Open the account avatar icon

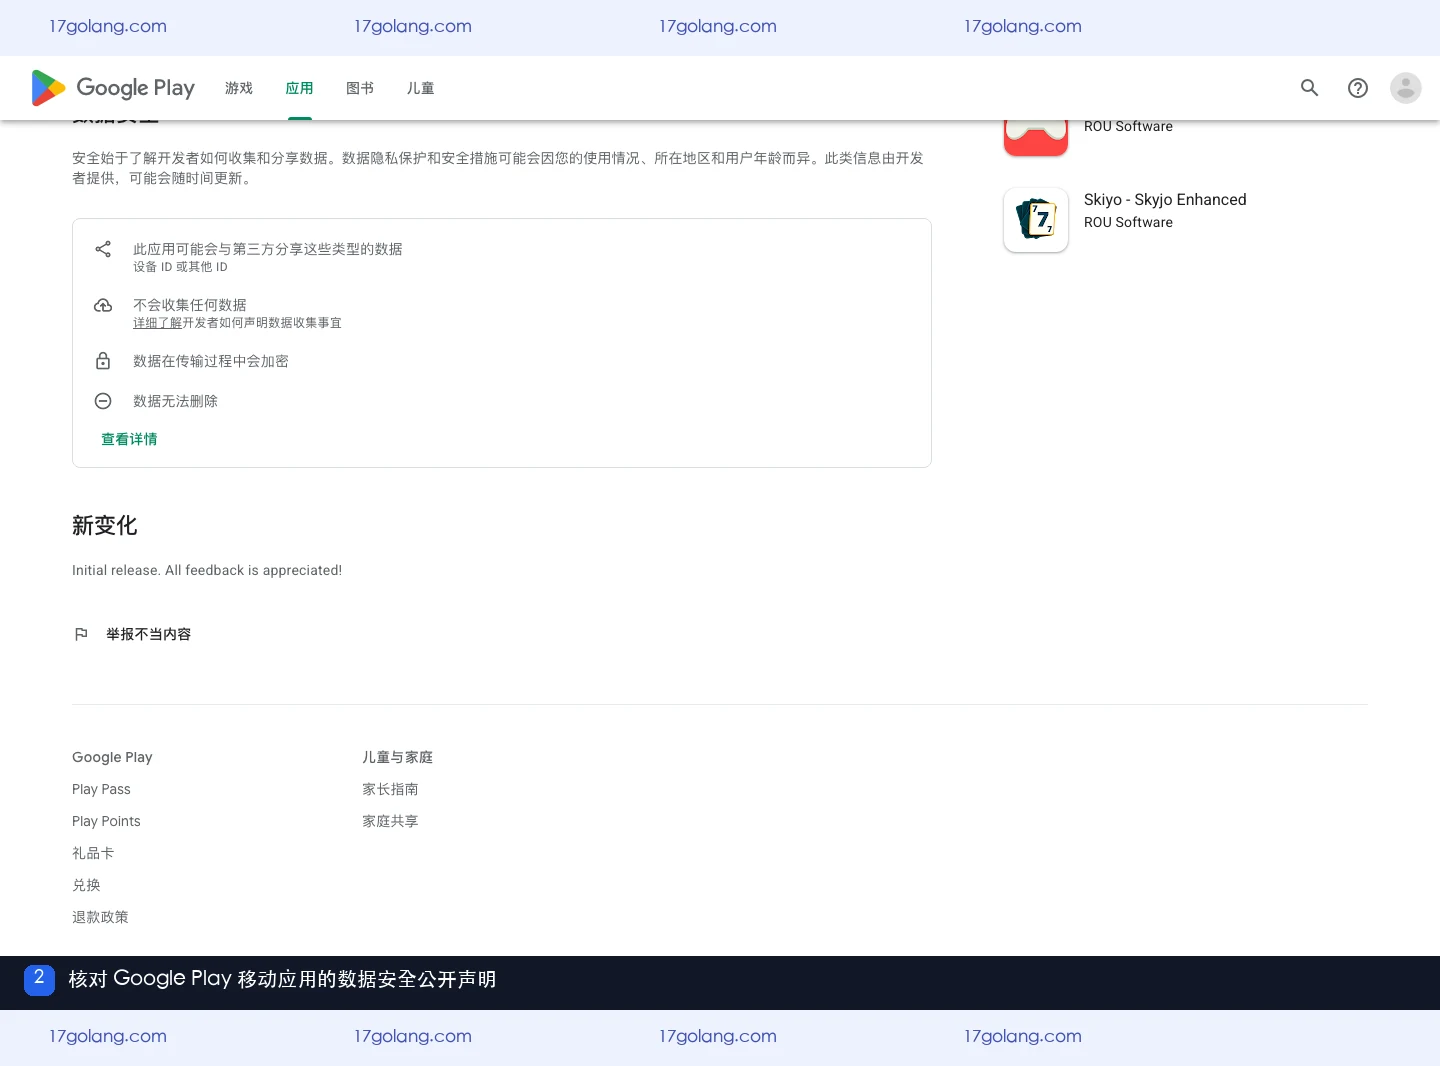click(1405, 88)
